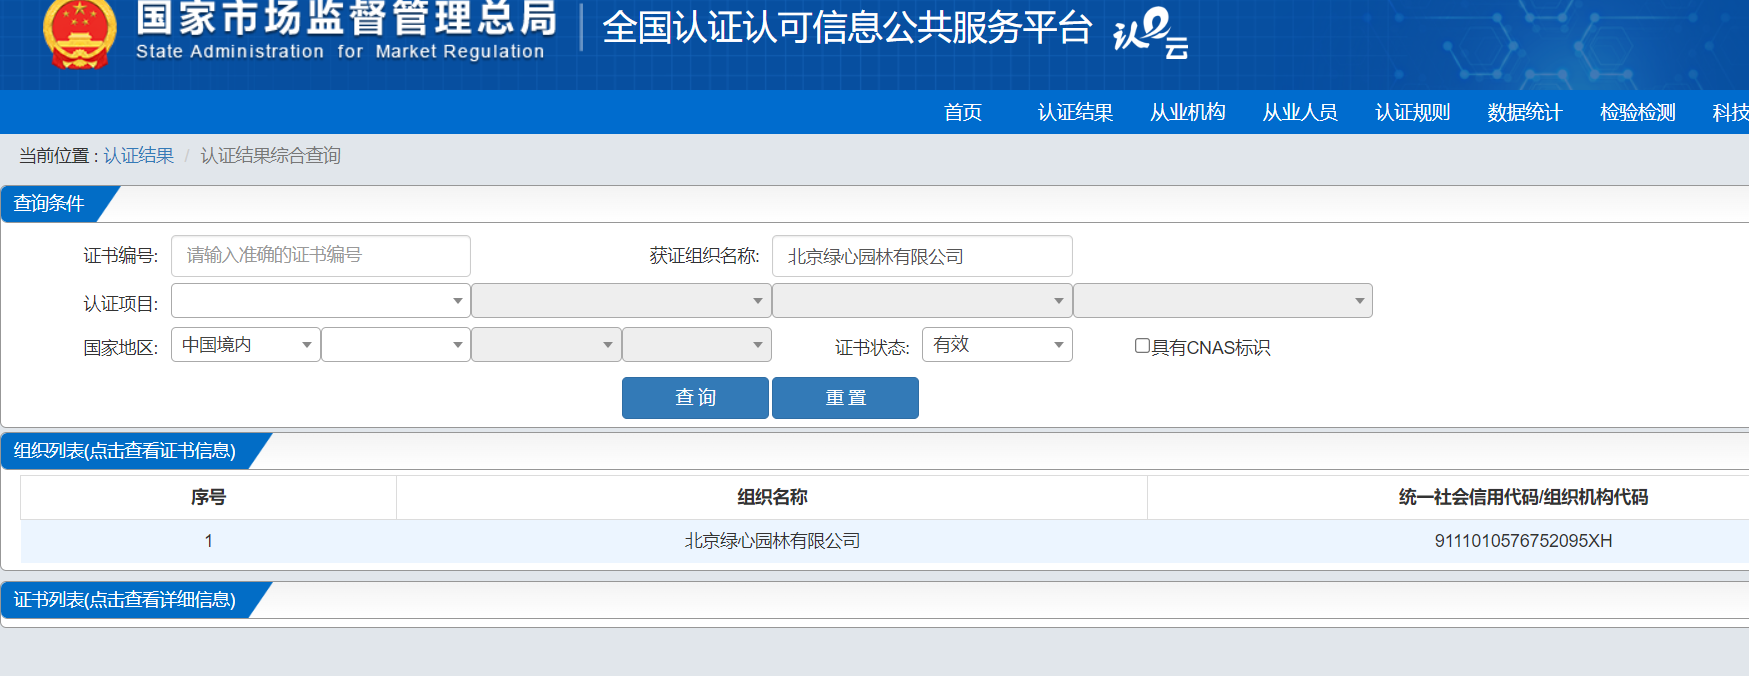Open the 认证结果 navigation menu

click(x=1075, y=112)
